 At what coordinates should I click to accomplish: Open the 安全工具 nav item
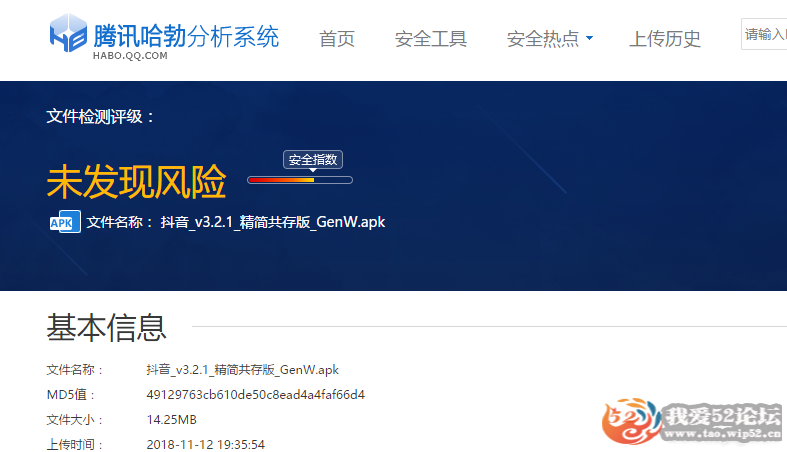[431, 39]
